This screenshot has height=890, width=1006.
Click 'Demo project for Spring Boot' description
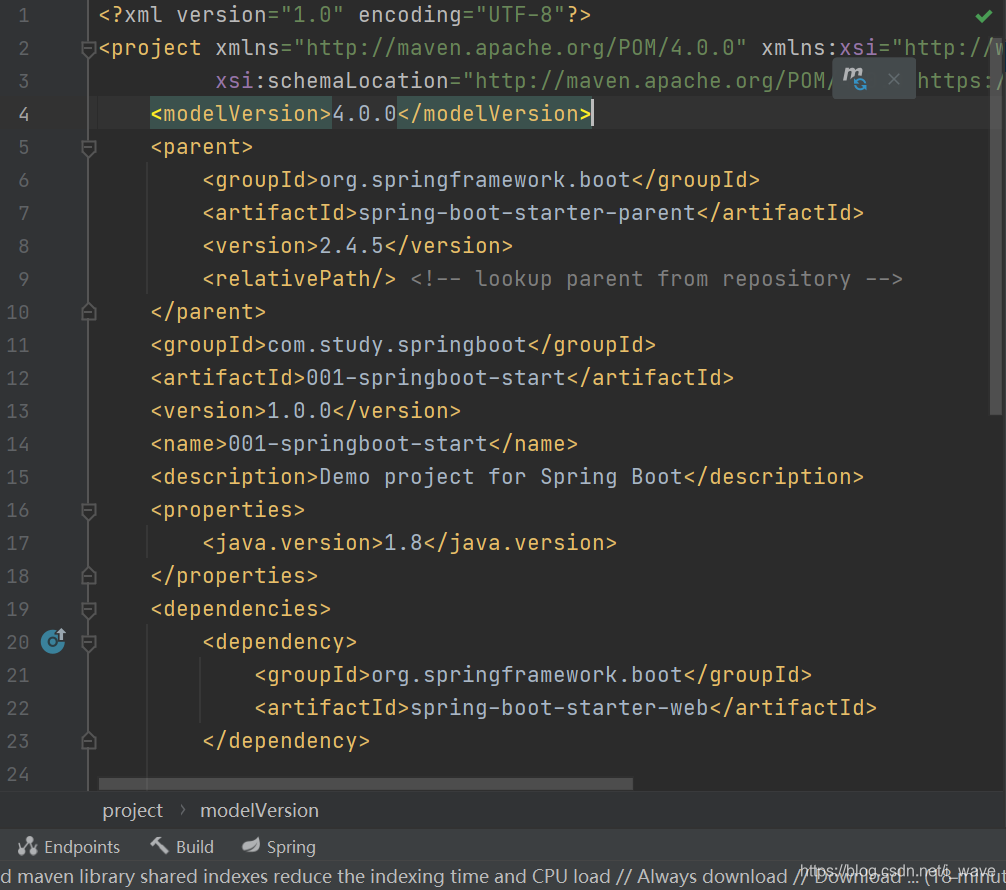[x=500, y=477]
